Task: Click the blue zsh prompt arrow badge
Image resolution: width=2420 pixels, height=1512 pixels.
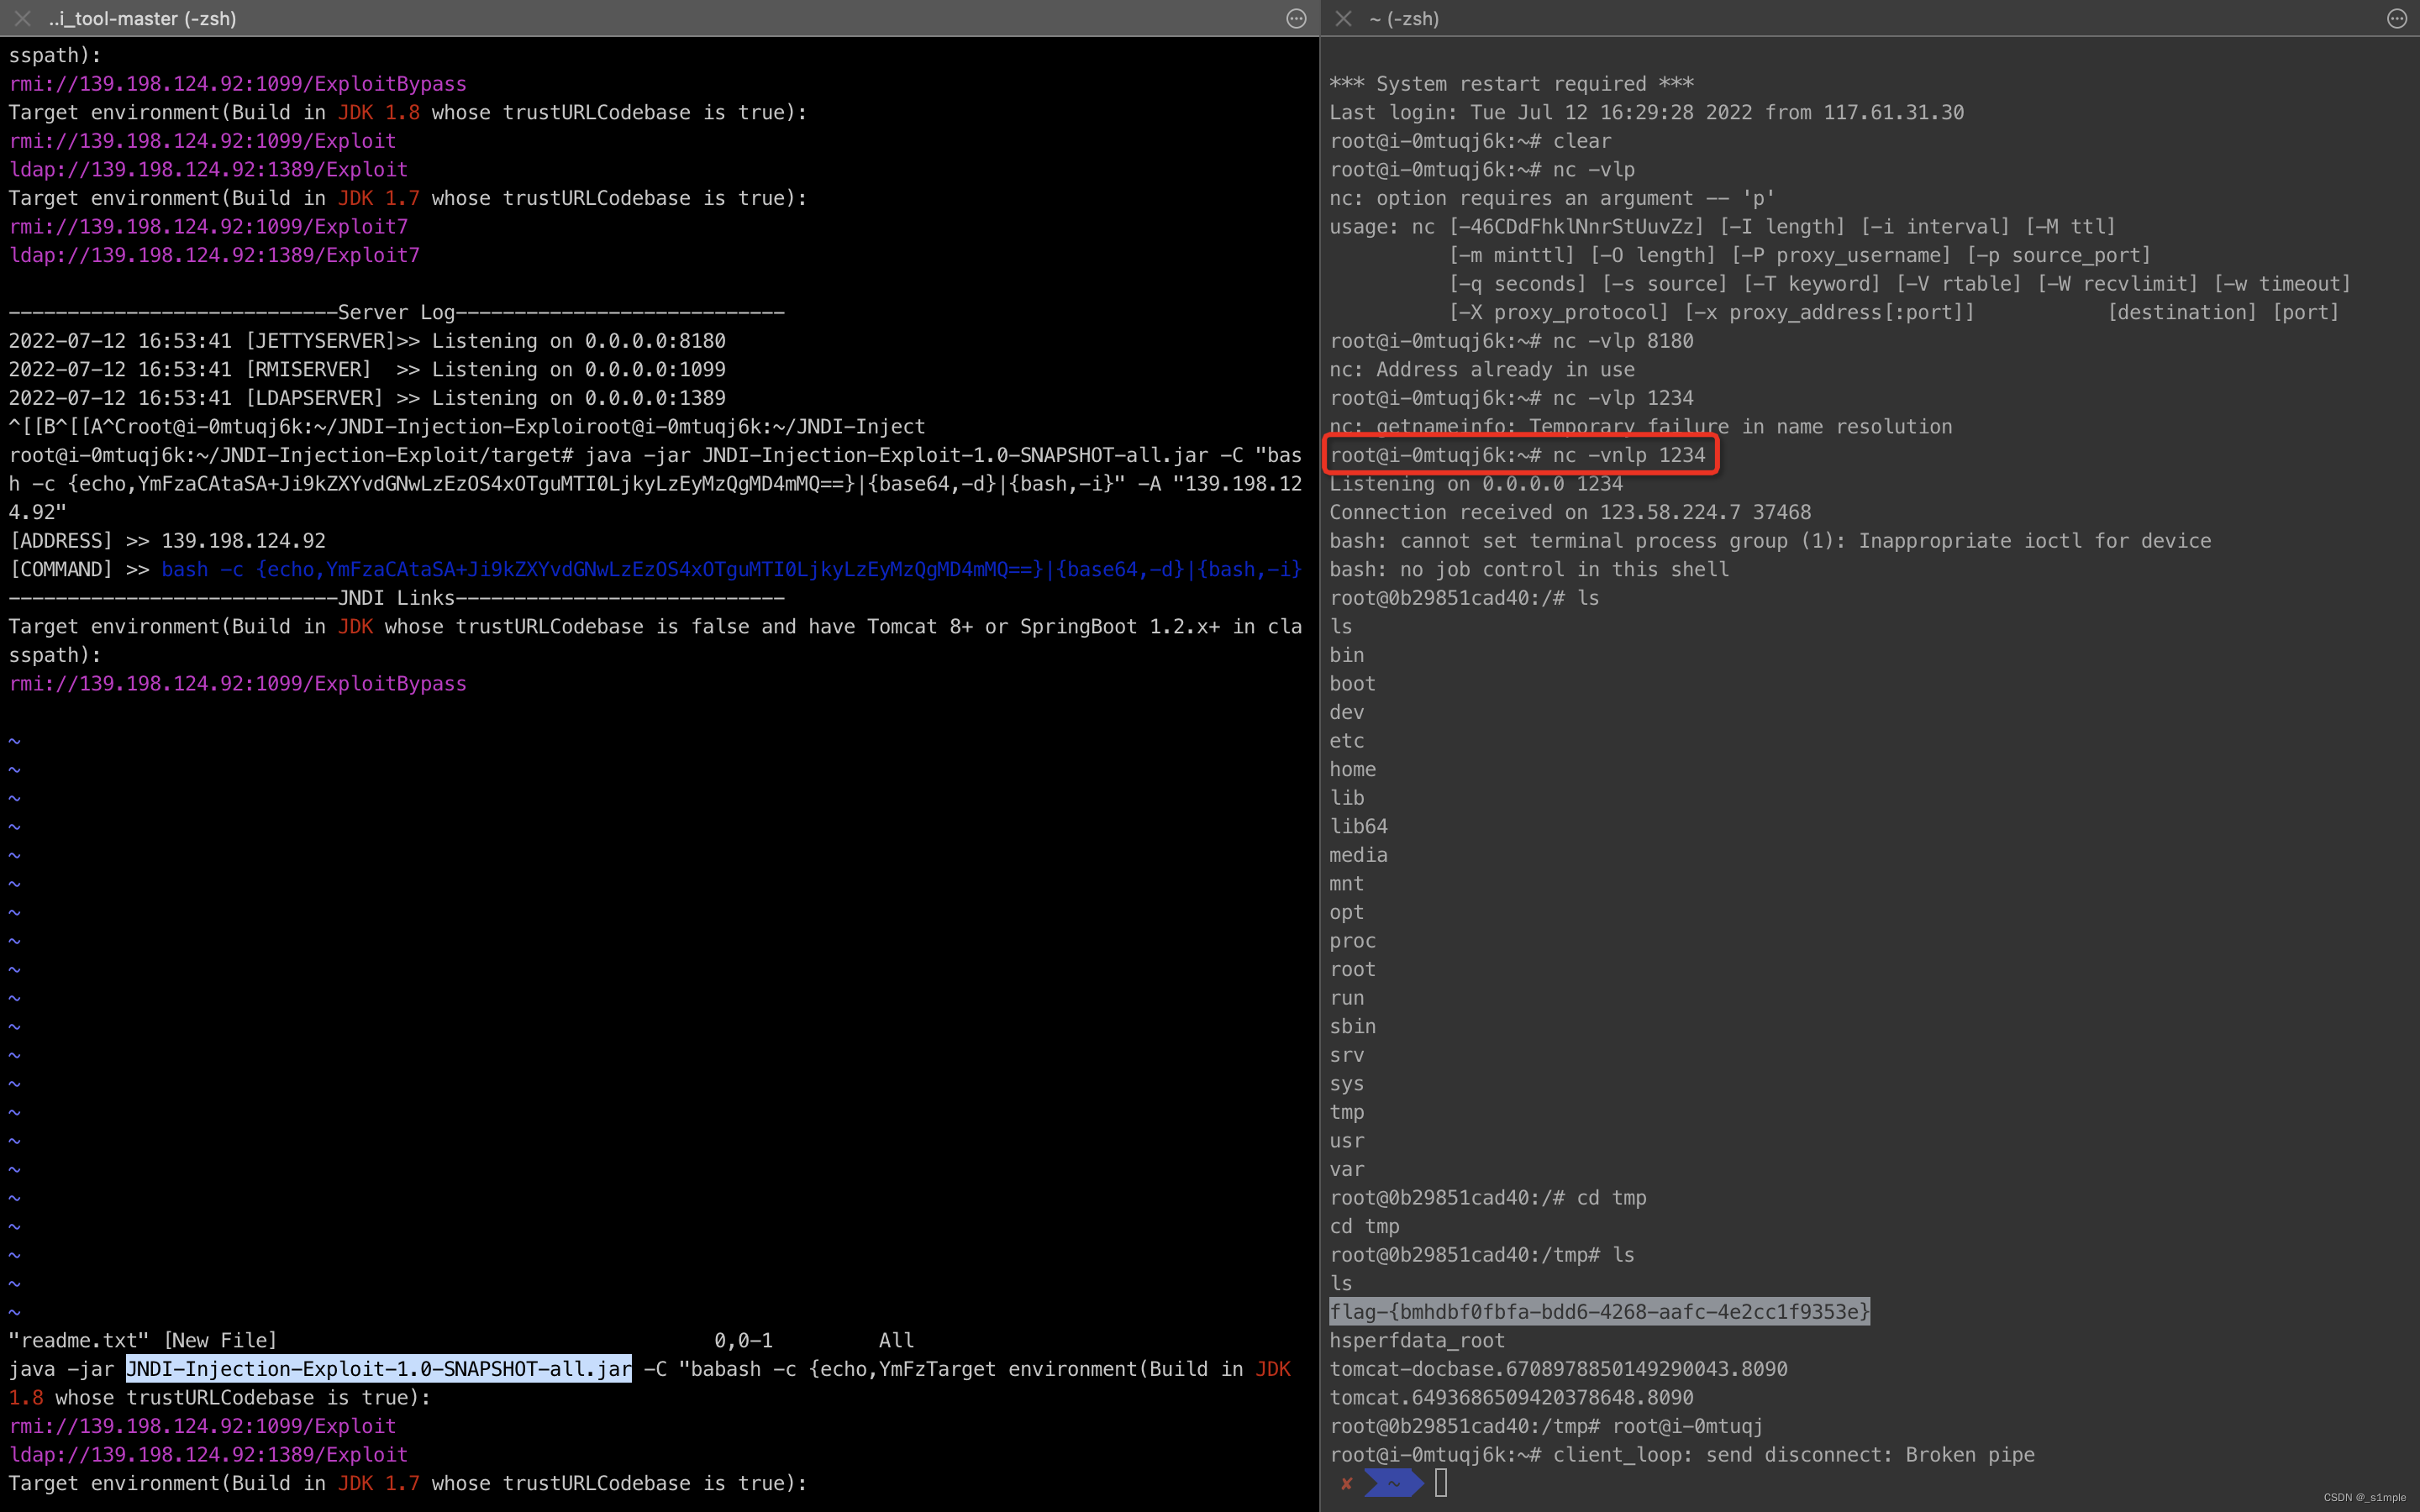Action: (x=1395, y=1484)
